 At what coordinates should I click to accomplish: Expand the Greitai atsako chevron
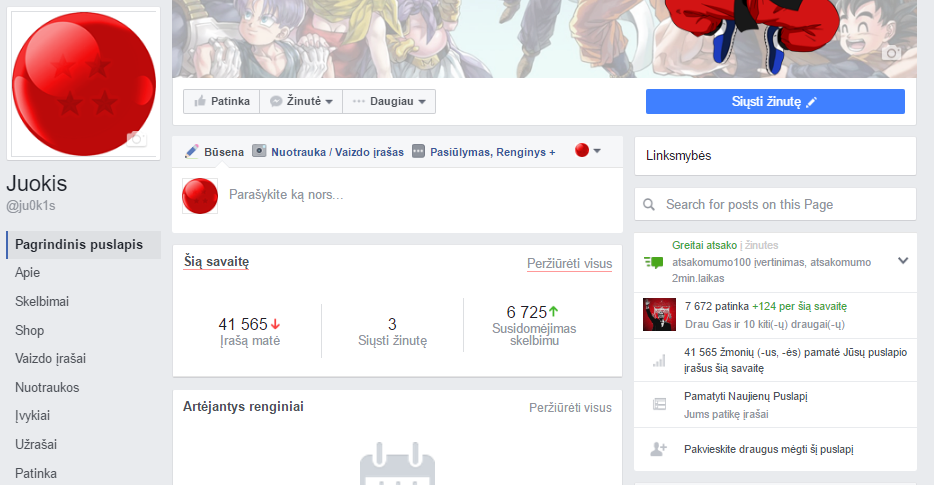(903, 260)
